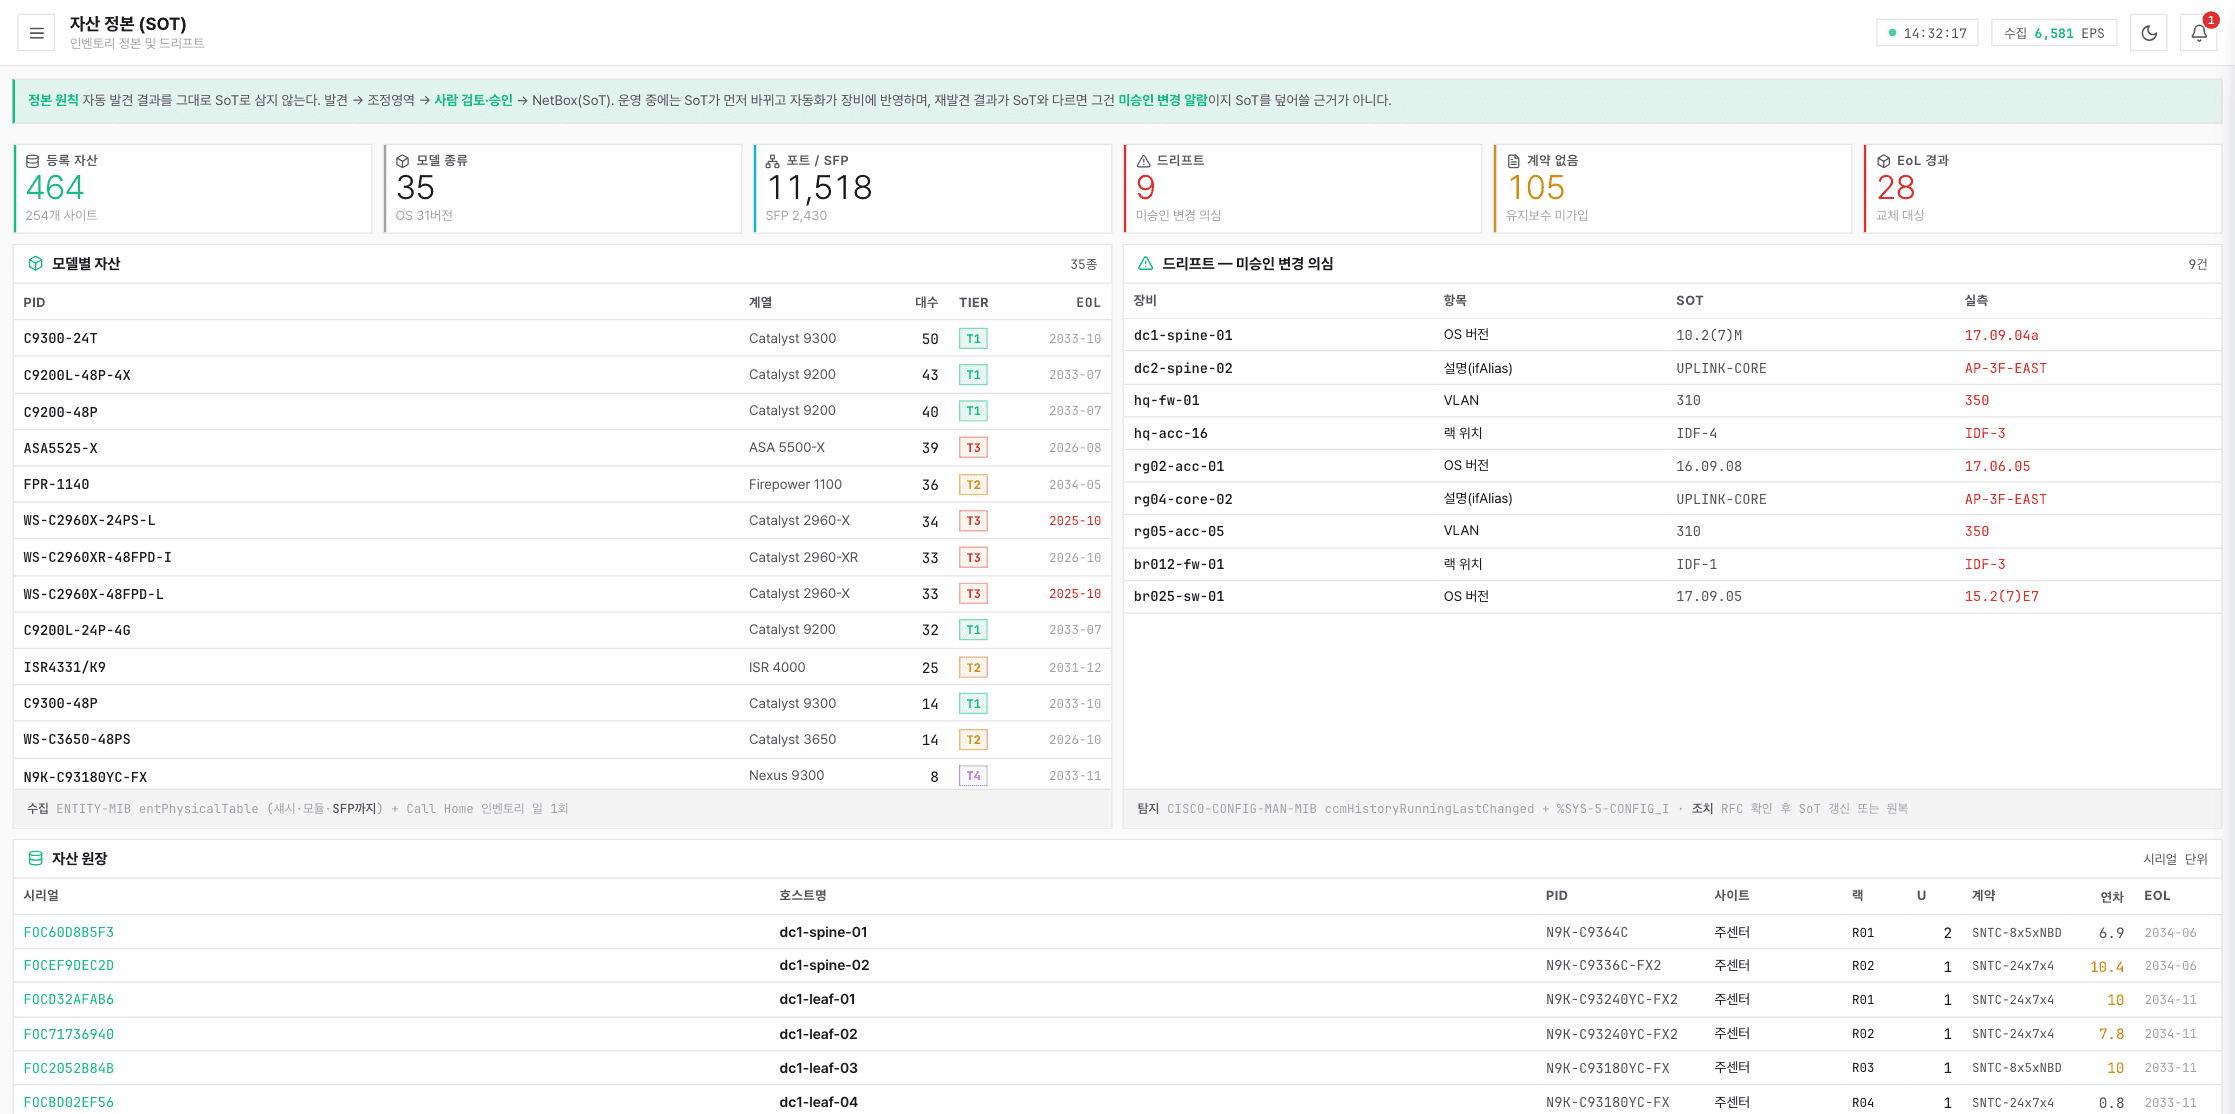
Task: Sort models by TIER column header
Action: pos(973,302)
